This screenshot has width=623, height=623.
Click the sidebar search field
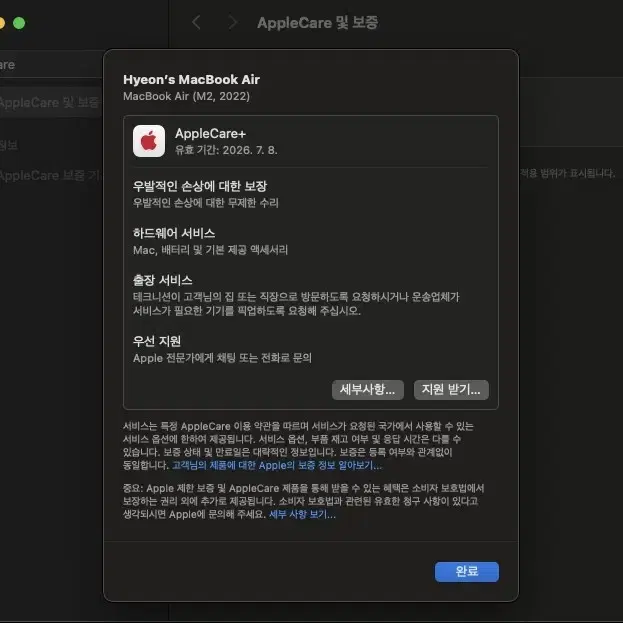point(51,64)
